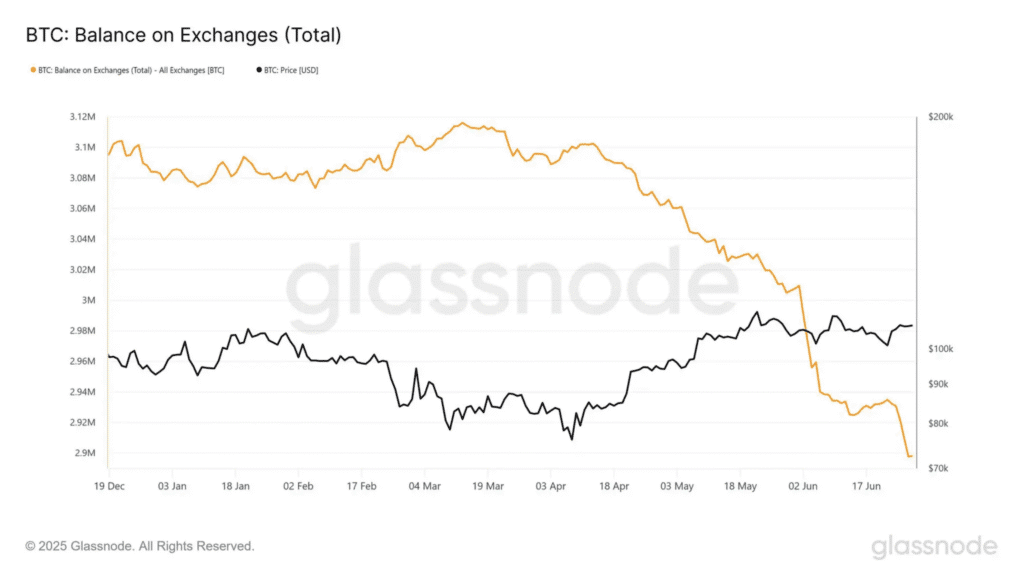The height and width of the screenshot is (576, 1024).
Task: Click the Glassnode logo in bottom corner
Action: tap(934, 546)
